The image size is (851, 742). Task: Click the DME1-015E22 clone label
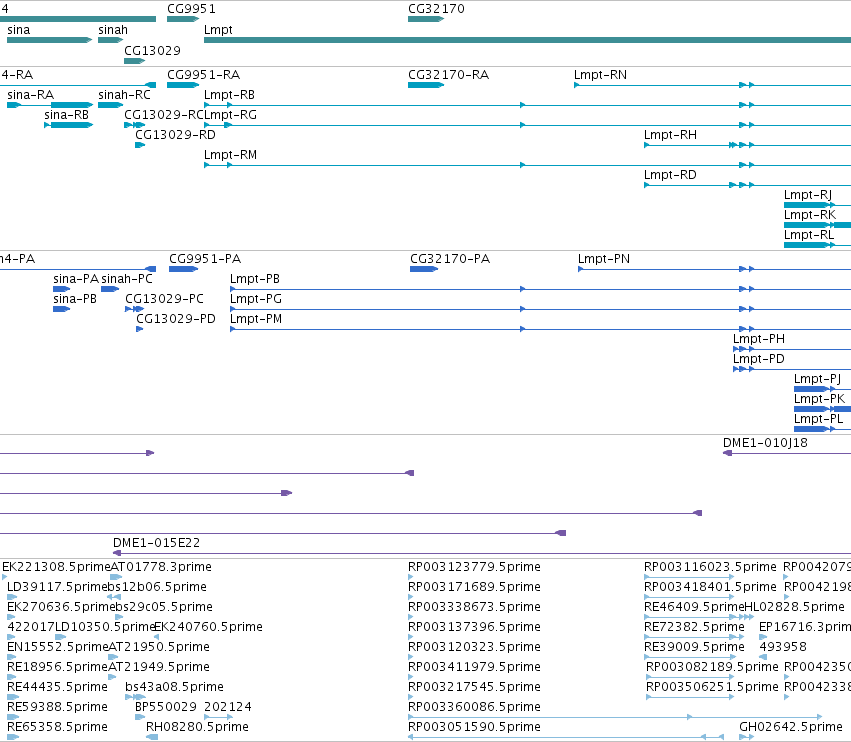pos(156,543)
